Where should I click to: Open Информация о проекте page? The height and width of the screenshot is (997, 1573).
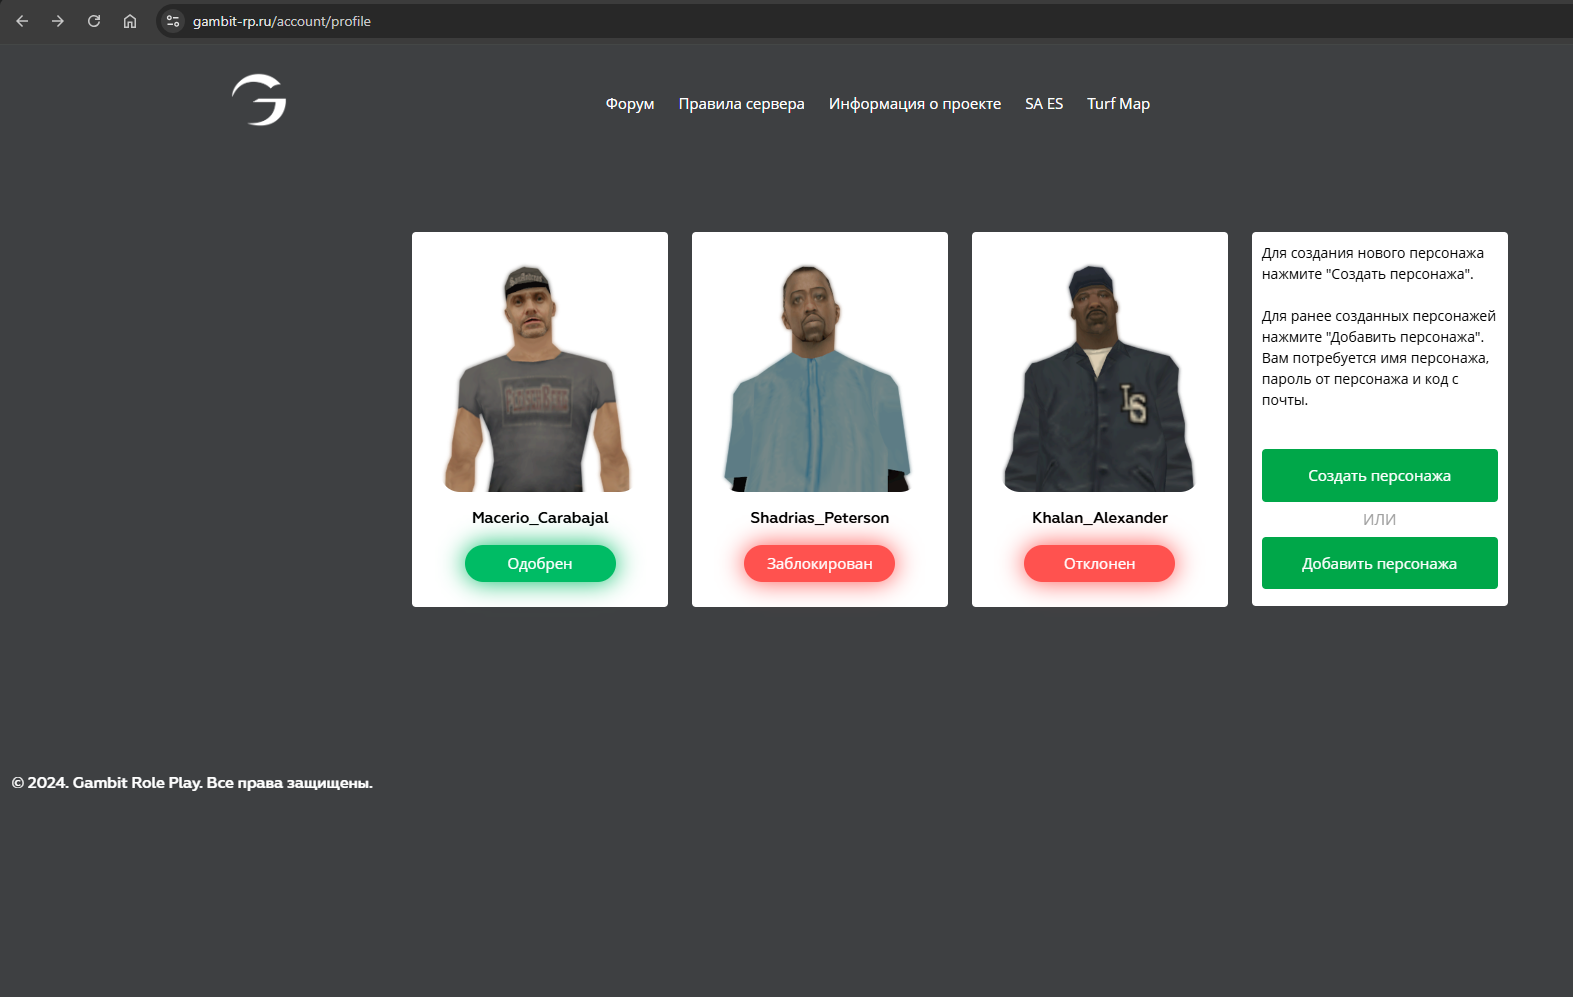click(x=914, y=104)
